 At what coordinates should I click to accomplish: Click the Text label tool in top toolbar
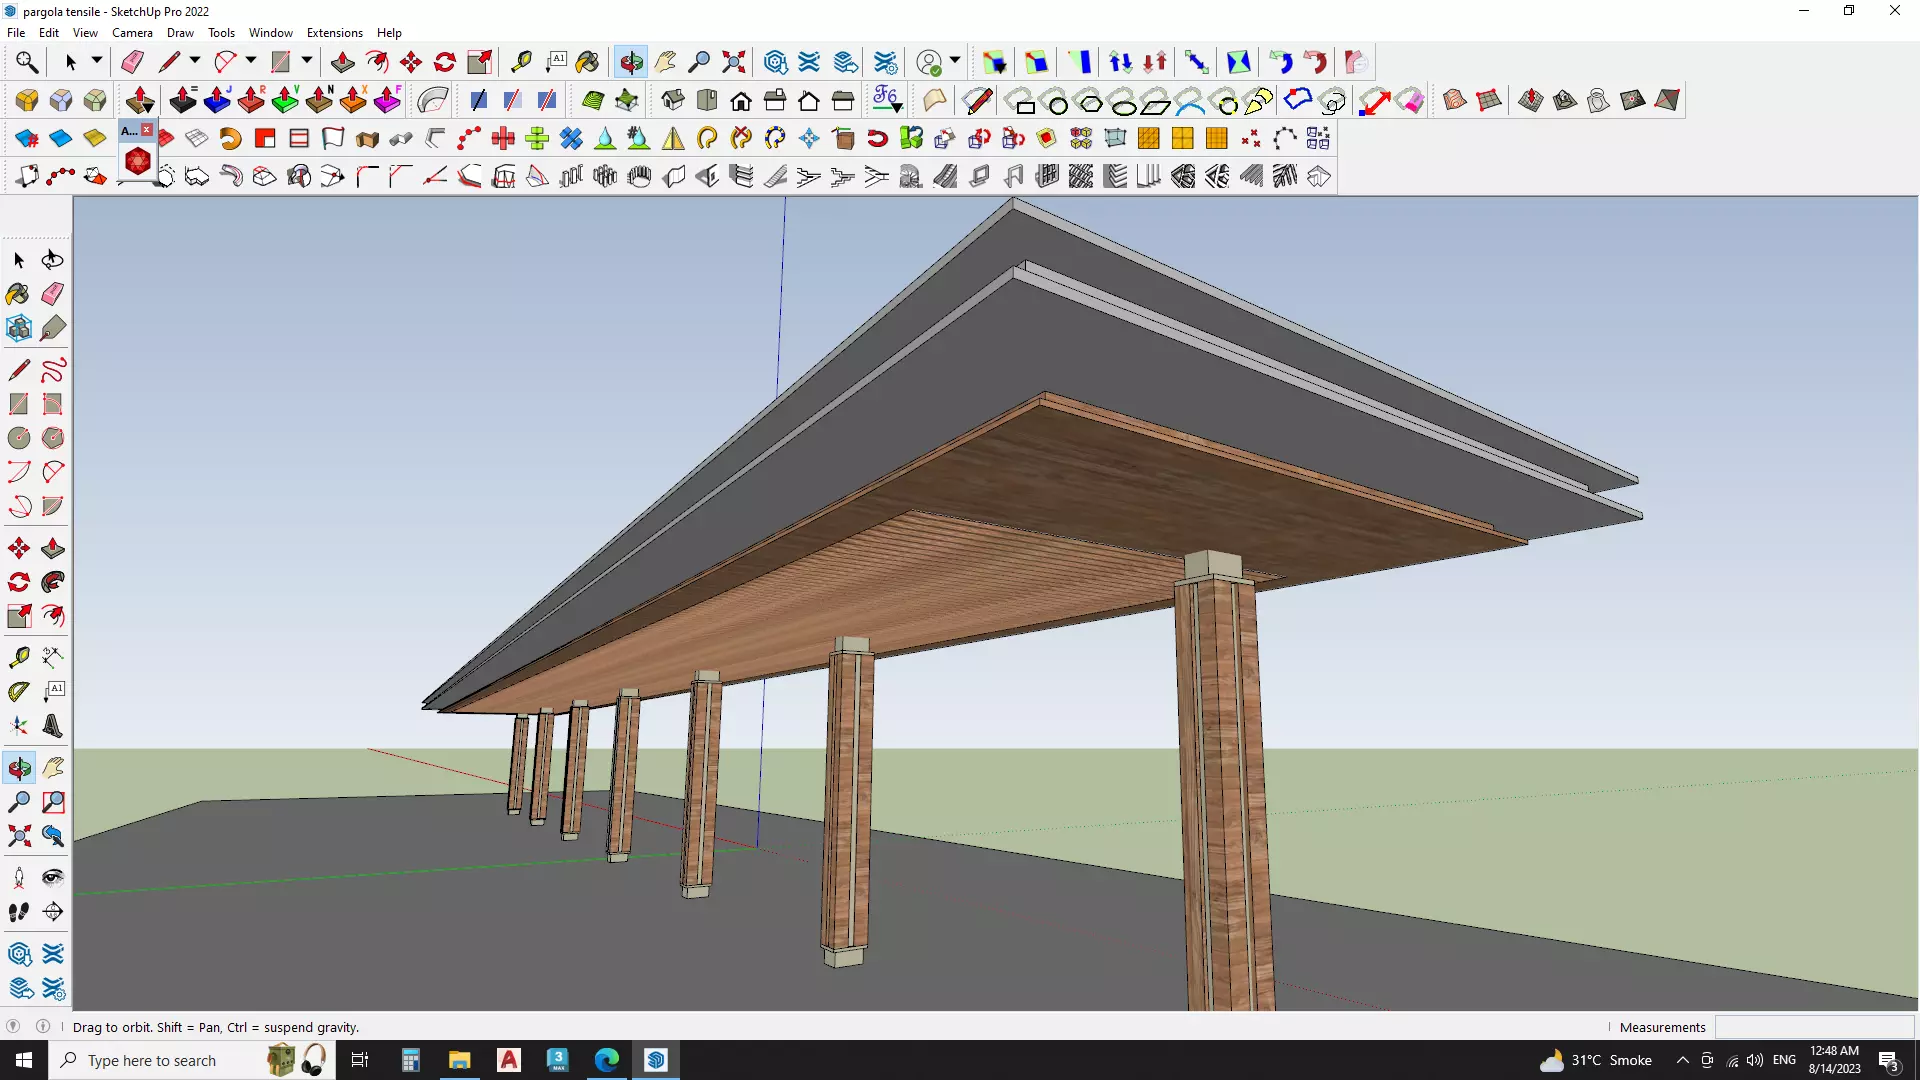[x=555, y=62]
